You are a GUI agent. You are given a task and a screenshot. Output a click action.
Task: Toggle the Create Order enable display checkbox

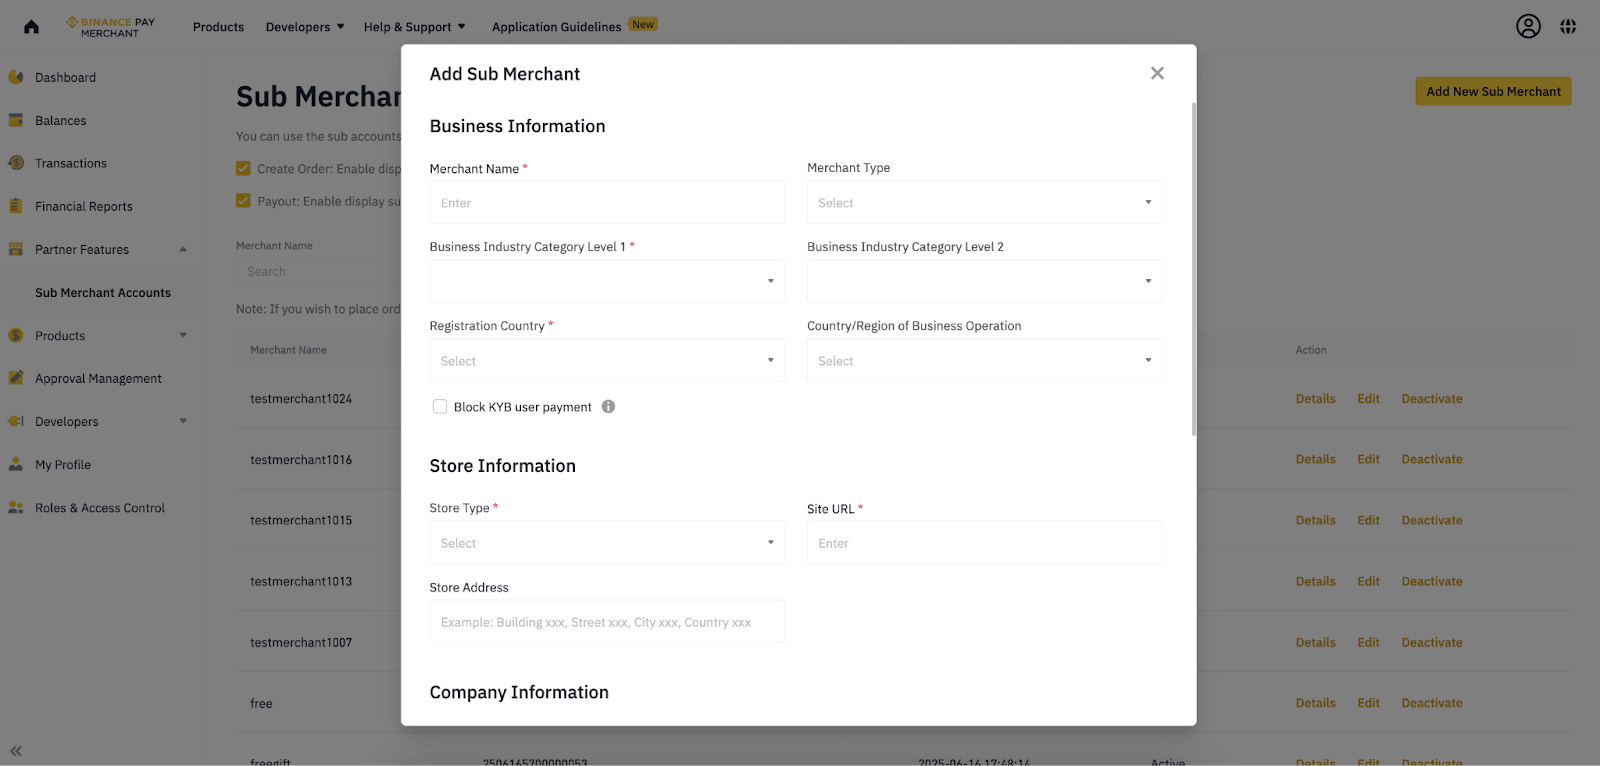[x=243, y=169]
